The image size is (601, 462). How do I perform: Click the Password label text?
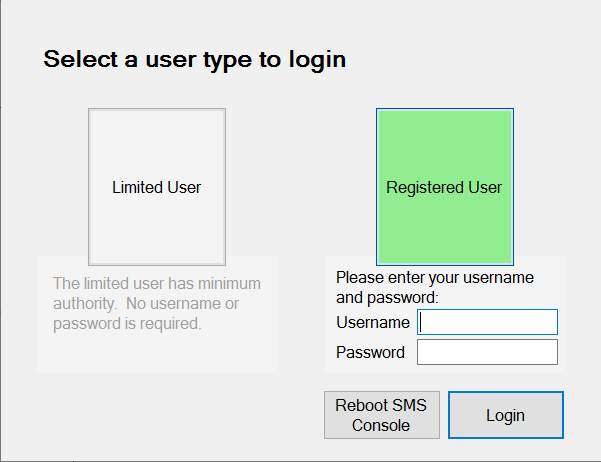[370, 352]
